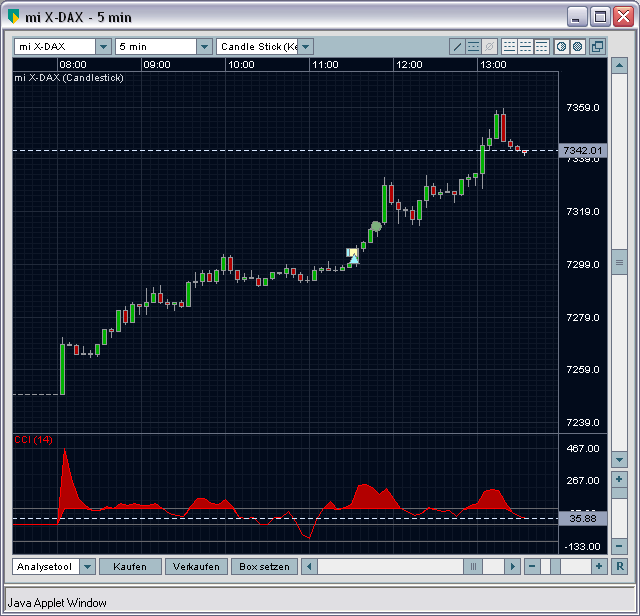Click the CCI value label 35.88
The height and width of the screenshot is (616, 640).
click(582, 518)
